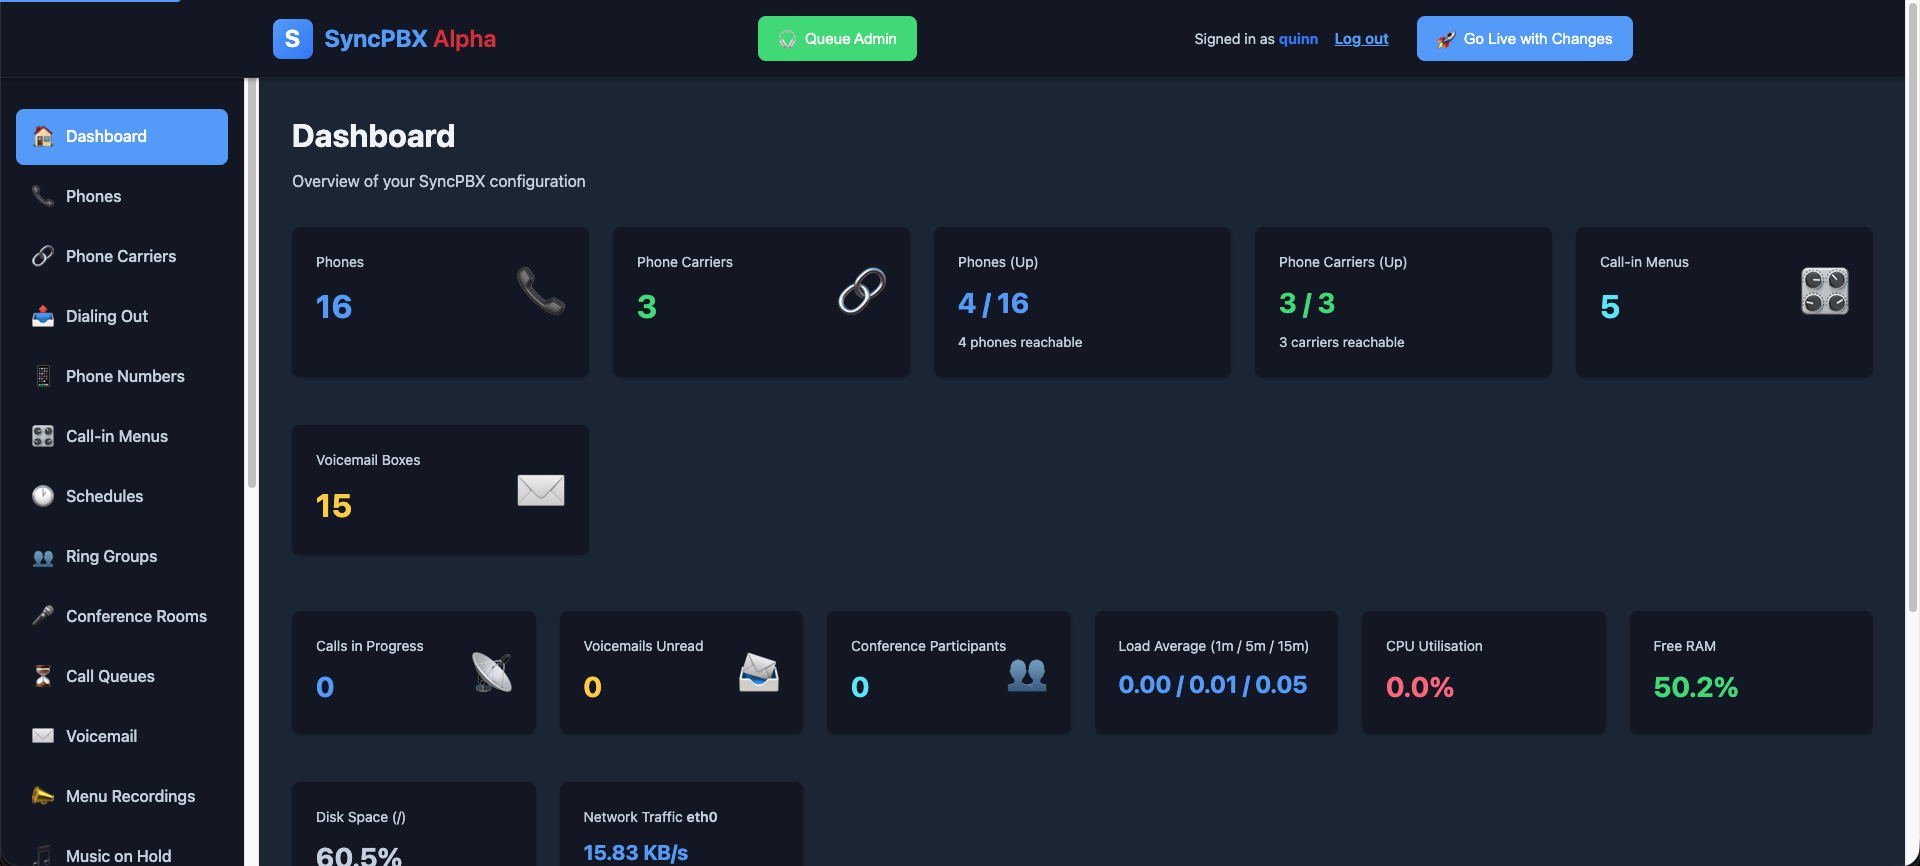Click "Overview of your SyncPBX configuration" subtitle

(x=439, y=181)
